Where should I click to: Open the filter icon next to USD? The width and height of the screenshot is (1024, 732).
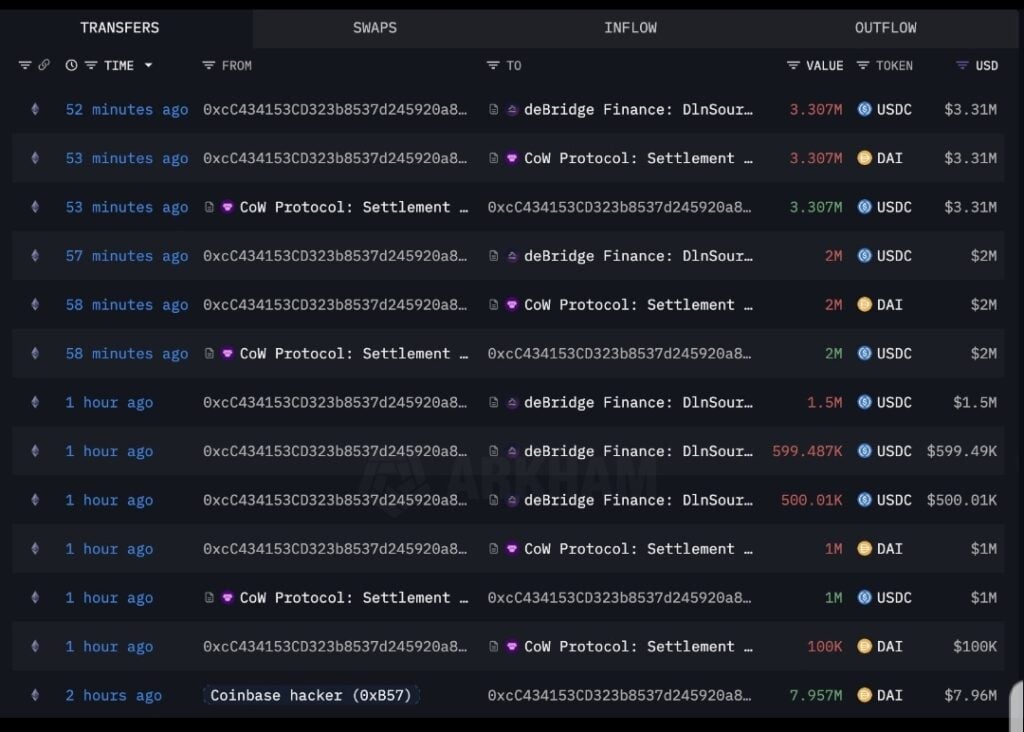coord(962,65)
